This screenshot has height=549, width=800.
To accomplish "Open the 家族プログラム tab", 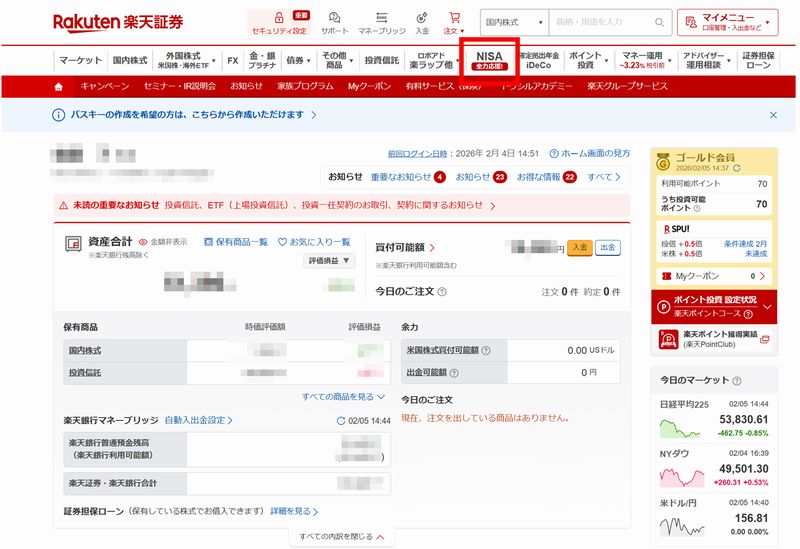I will pyautogui.click(x=305, y=86).
